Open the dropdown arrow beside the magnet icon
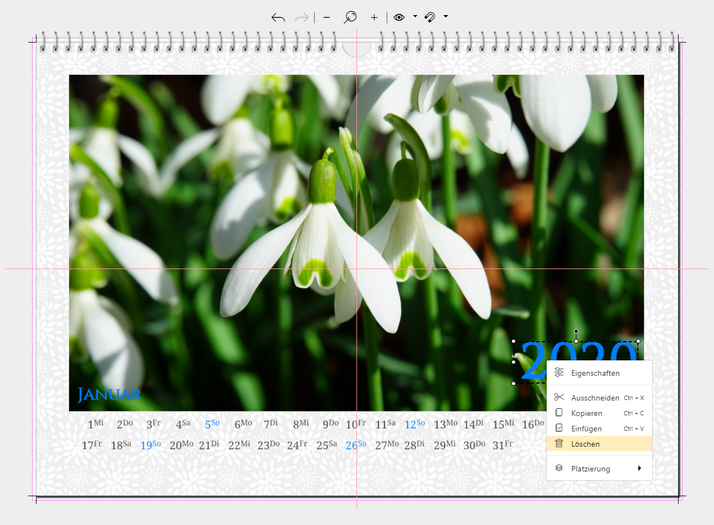The image size is (714, 525). click(x=445, y=16)
